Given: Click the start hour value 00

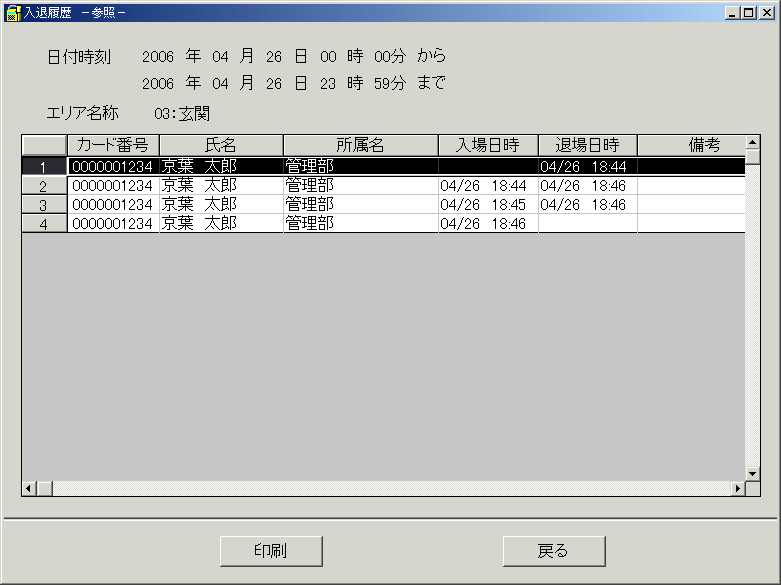Looking at the screenshot, I should click(328, 57).
